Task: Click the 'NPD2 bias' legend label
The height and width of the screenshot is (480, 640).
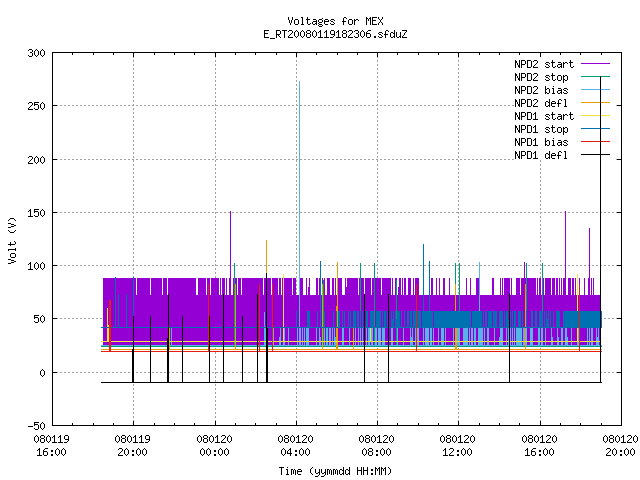Action: click(541, 90)
